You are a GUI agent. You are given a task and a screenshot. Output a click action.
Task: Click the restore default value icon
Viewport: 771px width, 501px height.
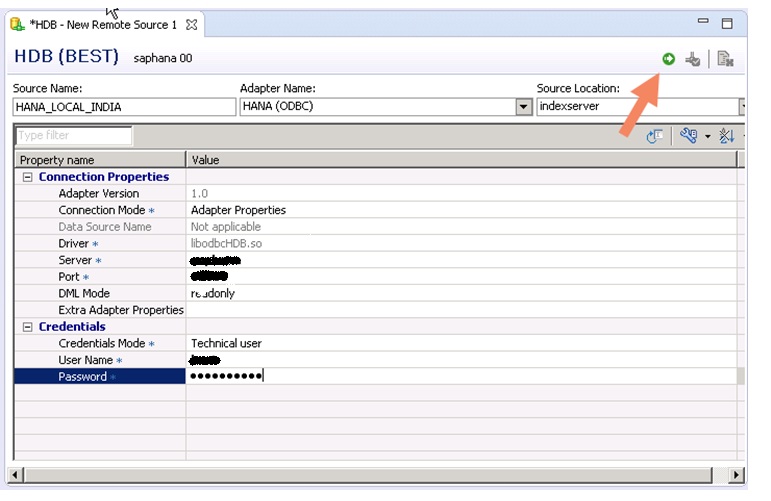(x=654, y=136)
